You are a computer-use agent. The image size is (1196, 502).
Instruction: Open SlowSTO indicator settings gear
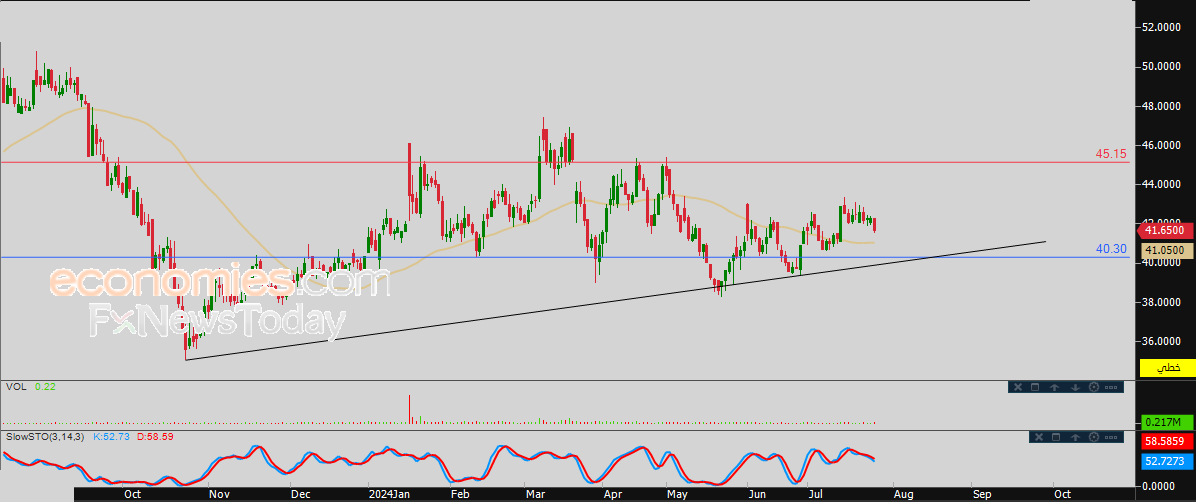click(1094, 437)
